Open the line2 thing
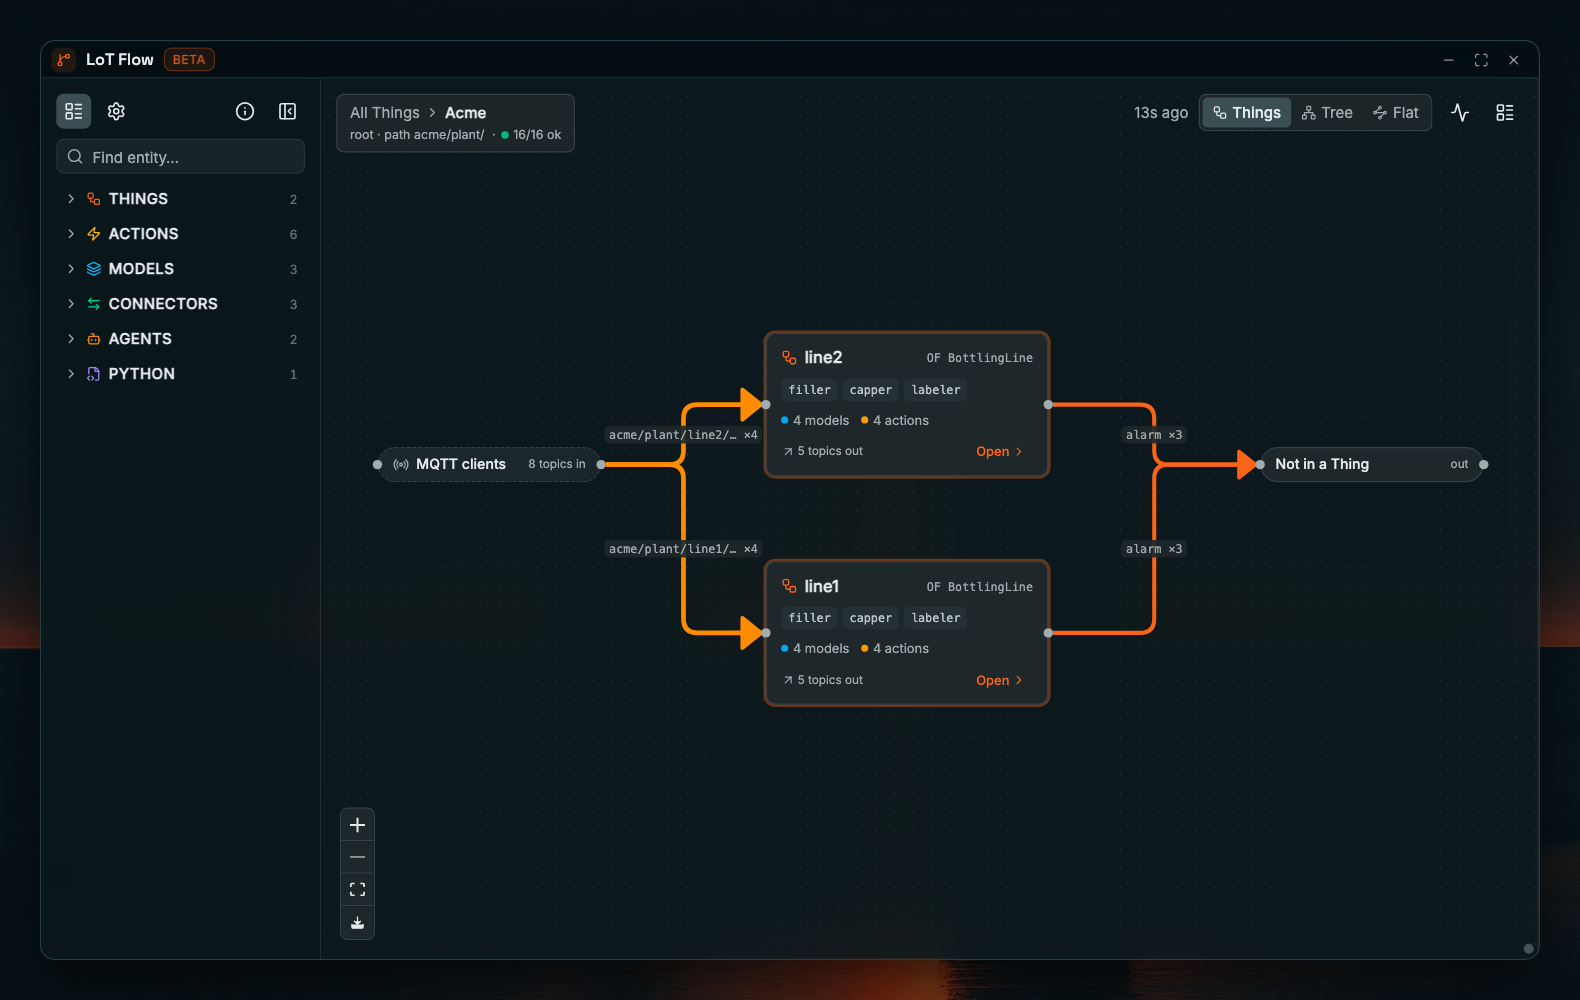The image size is (1580, 1000). [x=999, y=452]
